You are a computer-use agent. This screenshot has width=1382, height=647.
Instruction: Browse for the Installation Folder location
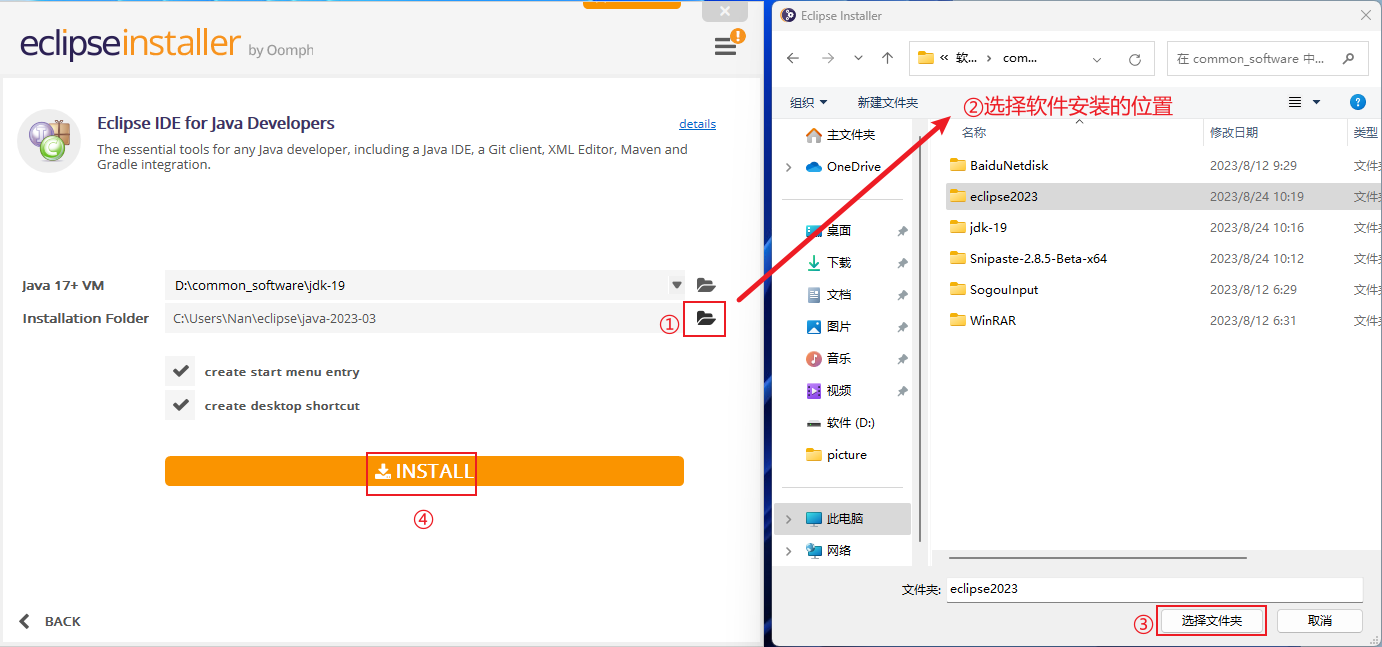click(x=706, y=319)
